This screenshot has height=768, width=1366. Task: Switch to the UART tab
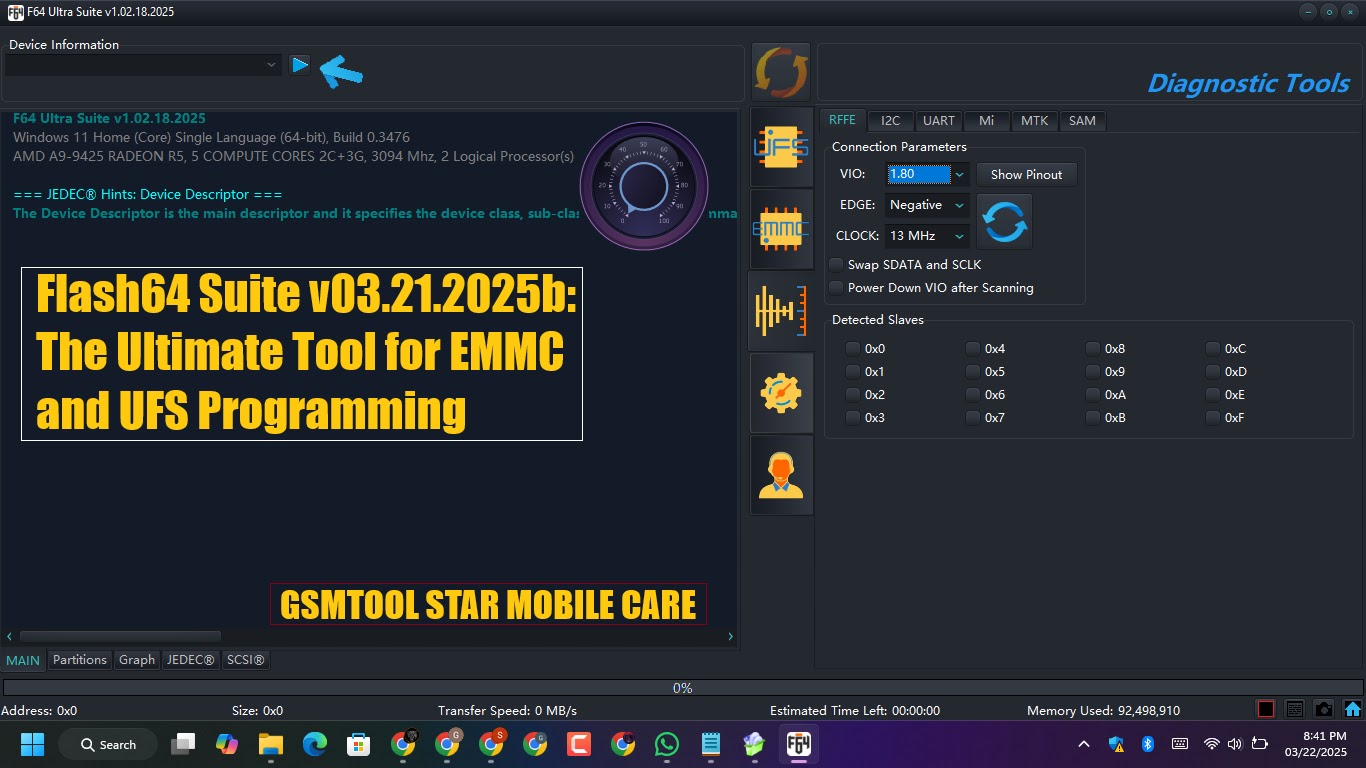click(x=938, y=120)
